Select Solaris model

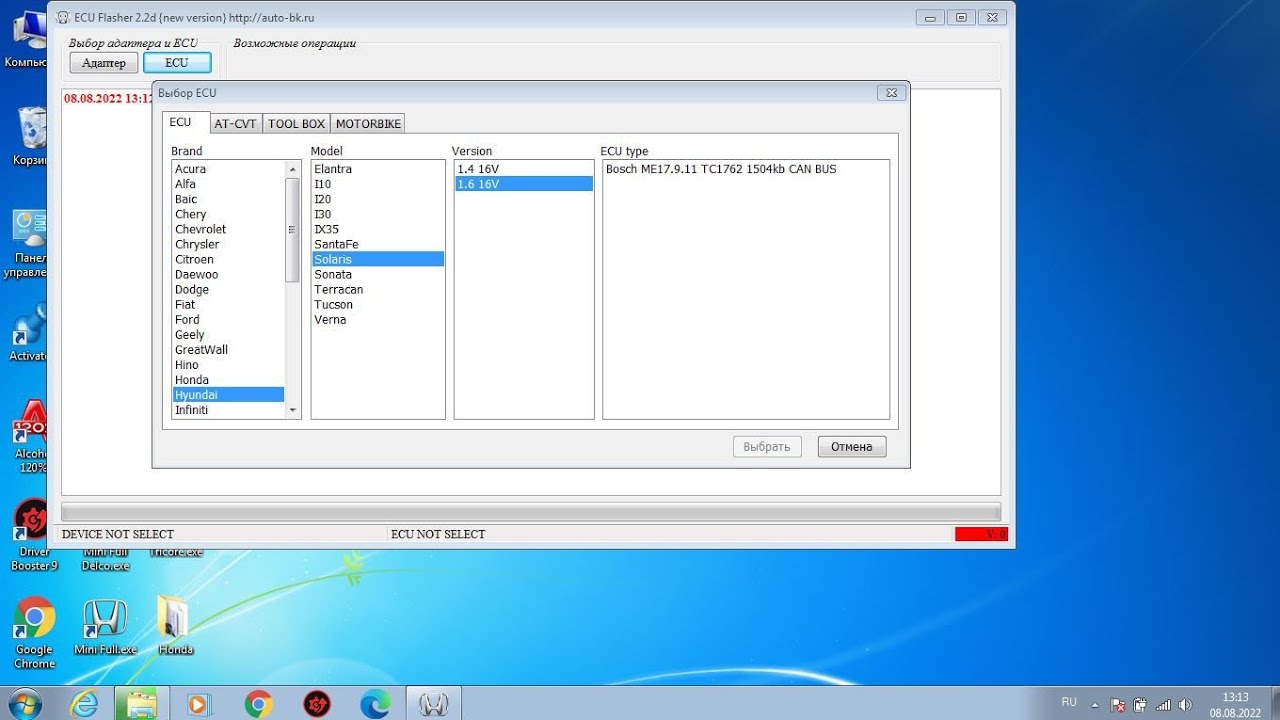pyautogui.click(x=378, y=259)
